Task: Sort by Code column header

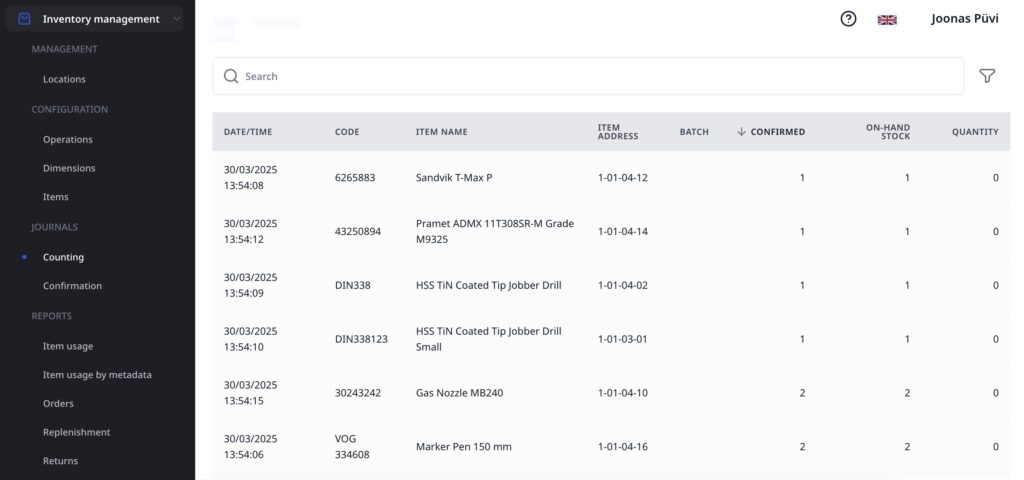Action: click(x=347, y=132)
